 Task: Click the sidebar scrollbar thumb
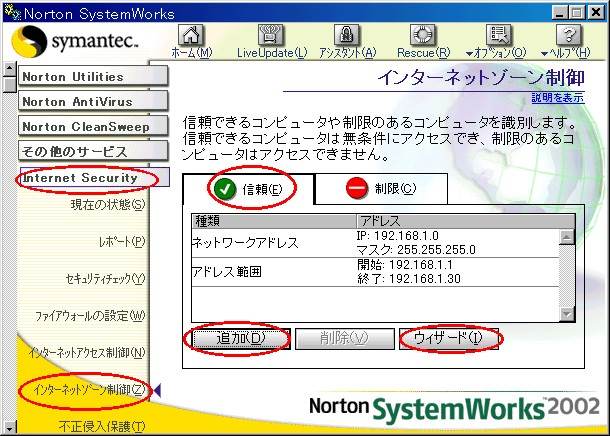[x=9, y=85]
